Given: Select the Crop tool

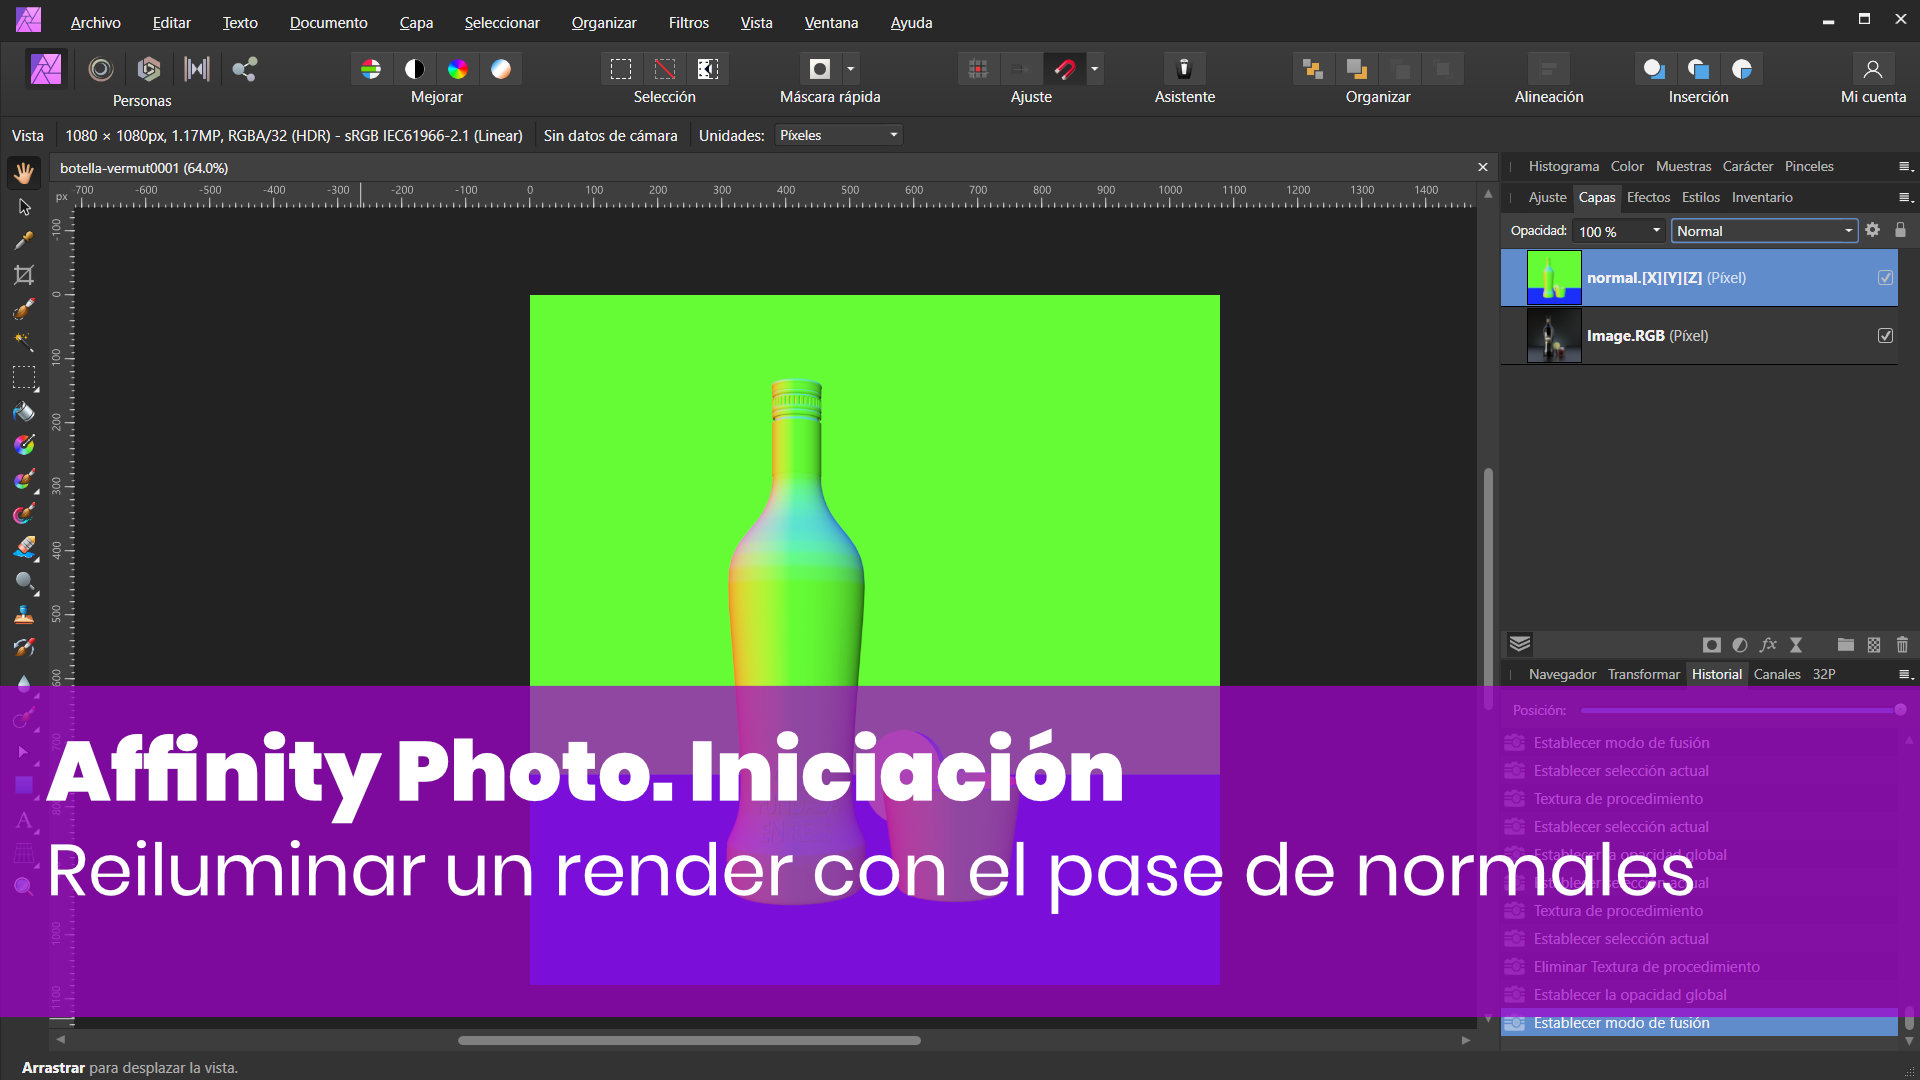Looking at the screenshot, I should point(24,275).
